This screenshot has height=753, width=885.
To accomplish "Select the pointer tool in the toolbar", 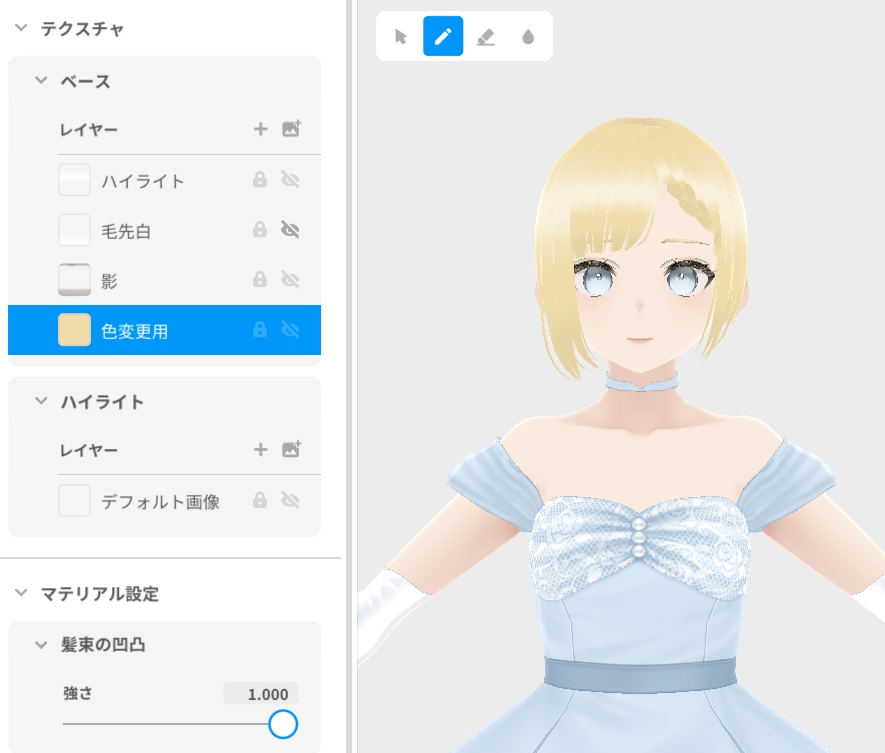I will click(399, 36).
